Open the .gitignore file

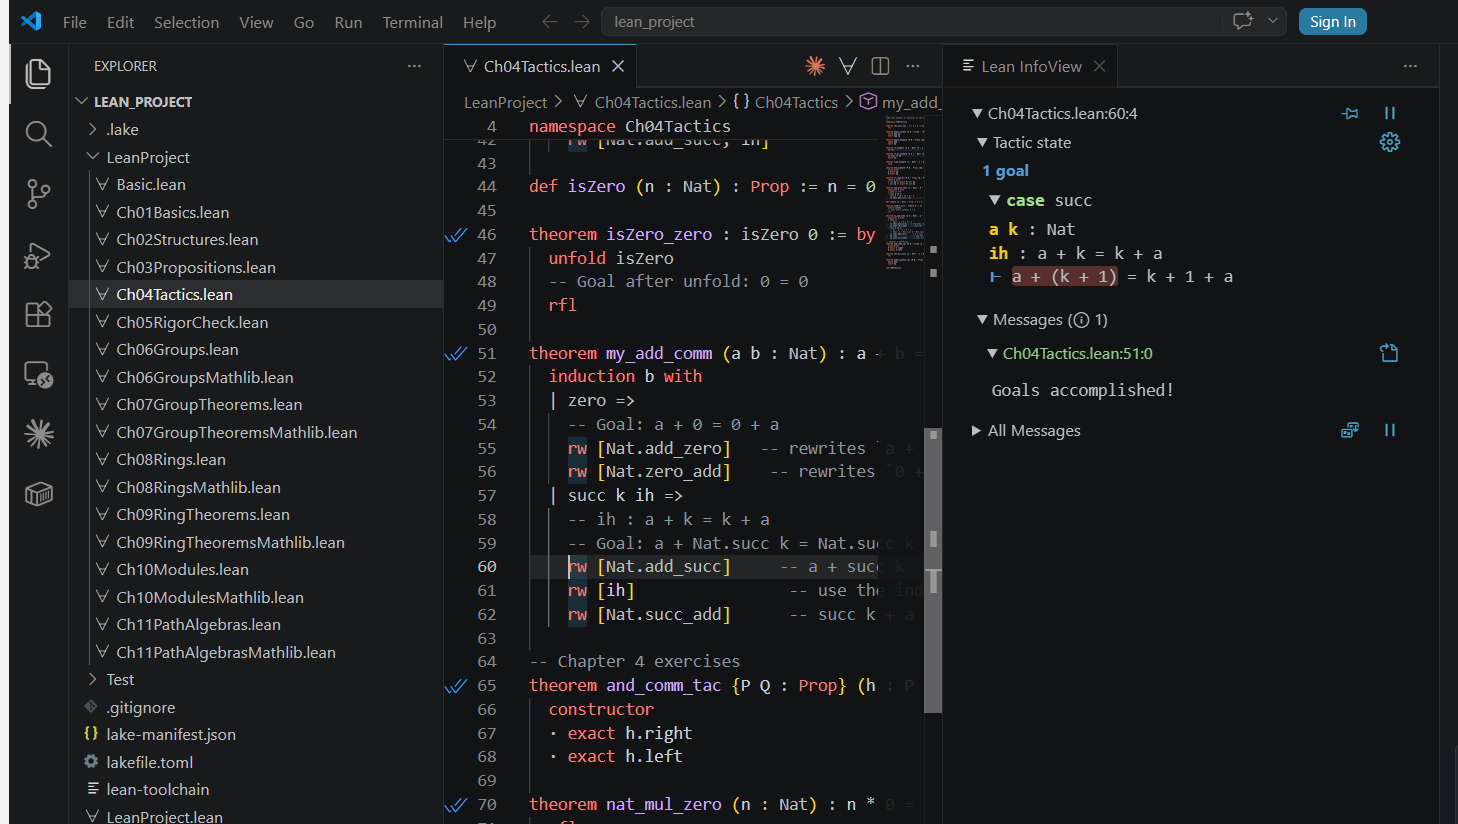(141, 707)
